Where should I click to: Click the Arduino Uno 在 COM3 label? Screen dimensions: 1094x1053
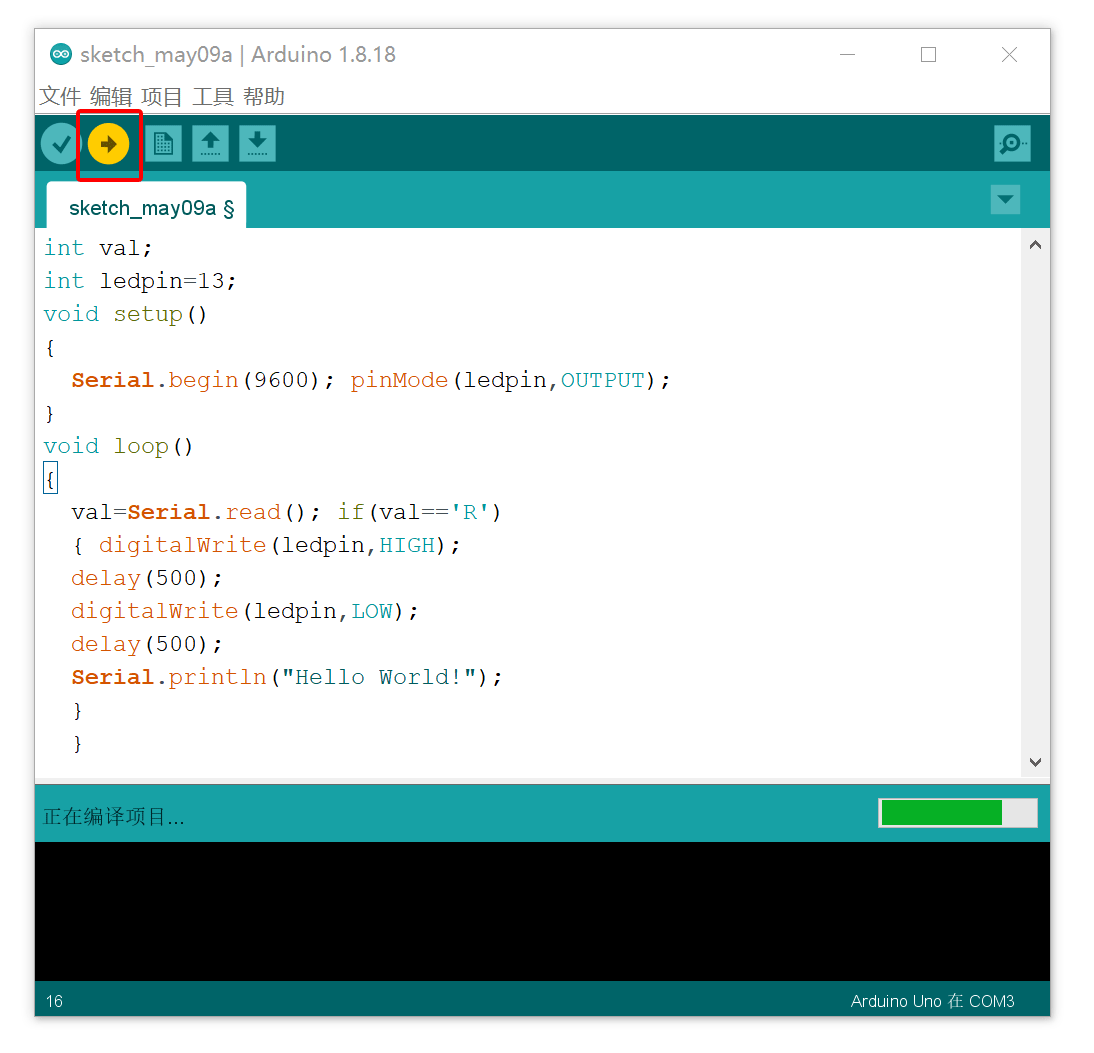click(931, 1001)
